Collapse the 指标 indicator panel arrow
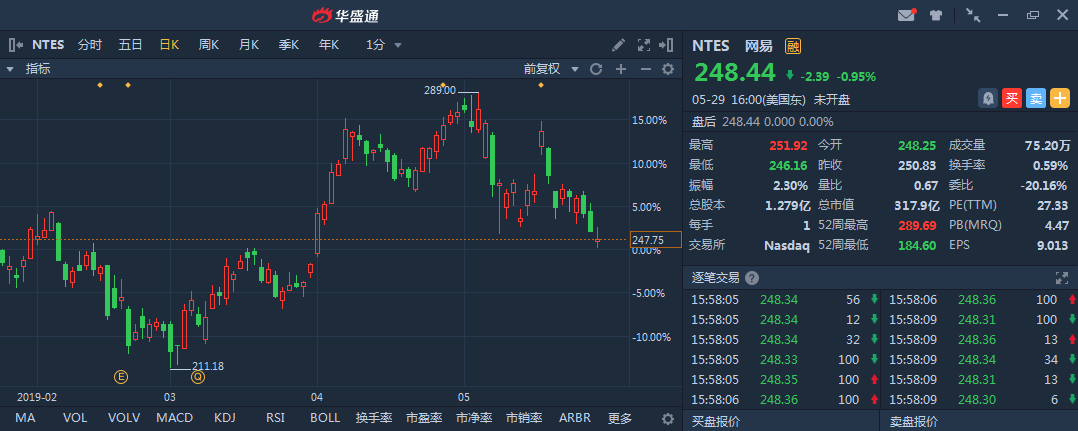1078x431 pixels. (x=10, y=69)
